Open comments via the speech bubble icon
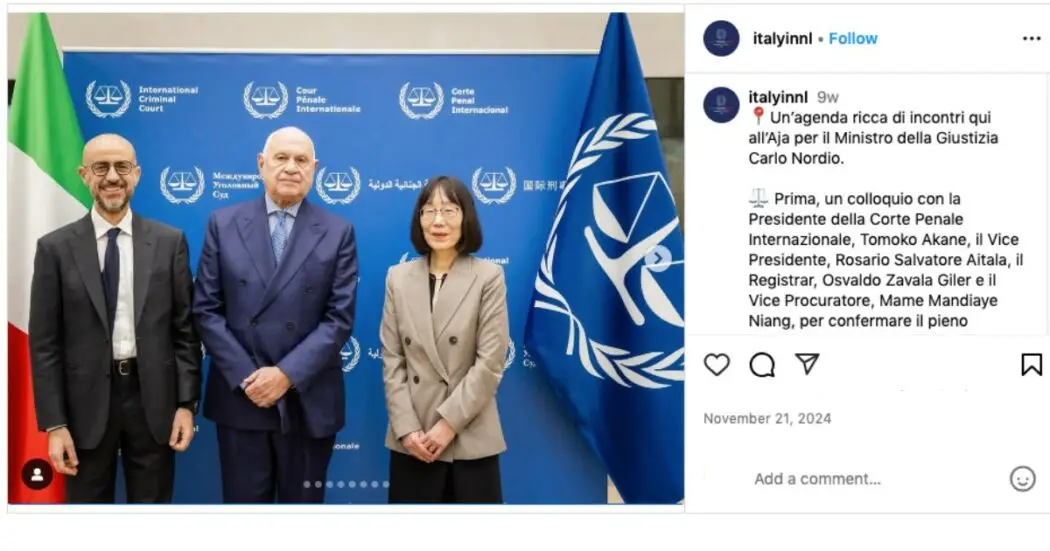This screenshot has height=551, width=1050. pyautogui.click(x=762, y=364)
